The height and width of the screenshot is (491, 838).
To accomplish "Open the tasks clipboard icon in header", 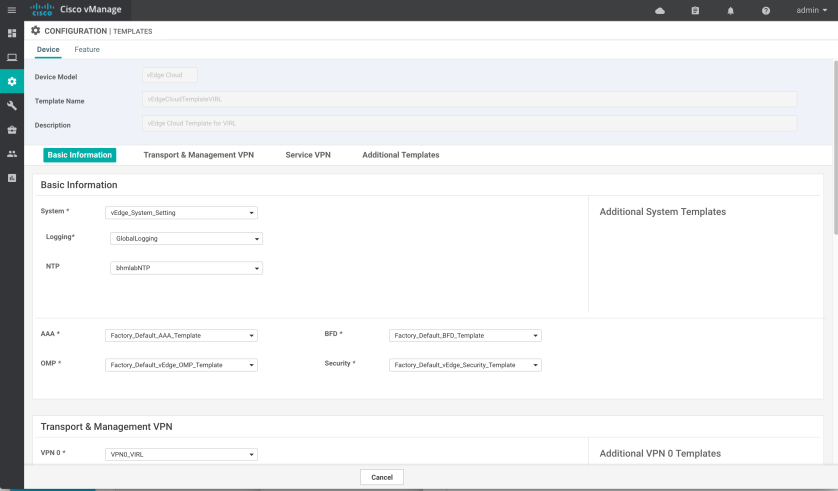I will (x=695, y=10).
